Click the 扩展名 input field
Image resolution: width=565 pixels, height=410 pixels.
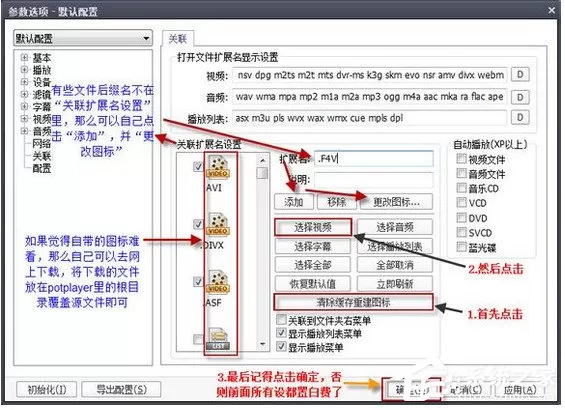click(x=374, y=159)
